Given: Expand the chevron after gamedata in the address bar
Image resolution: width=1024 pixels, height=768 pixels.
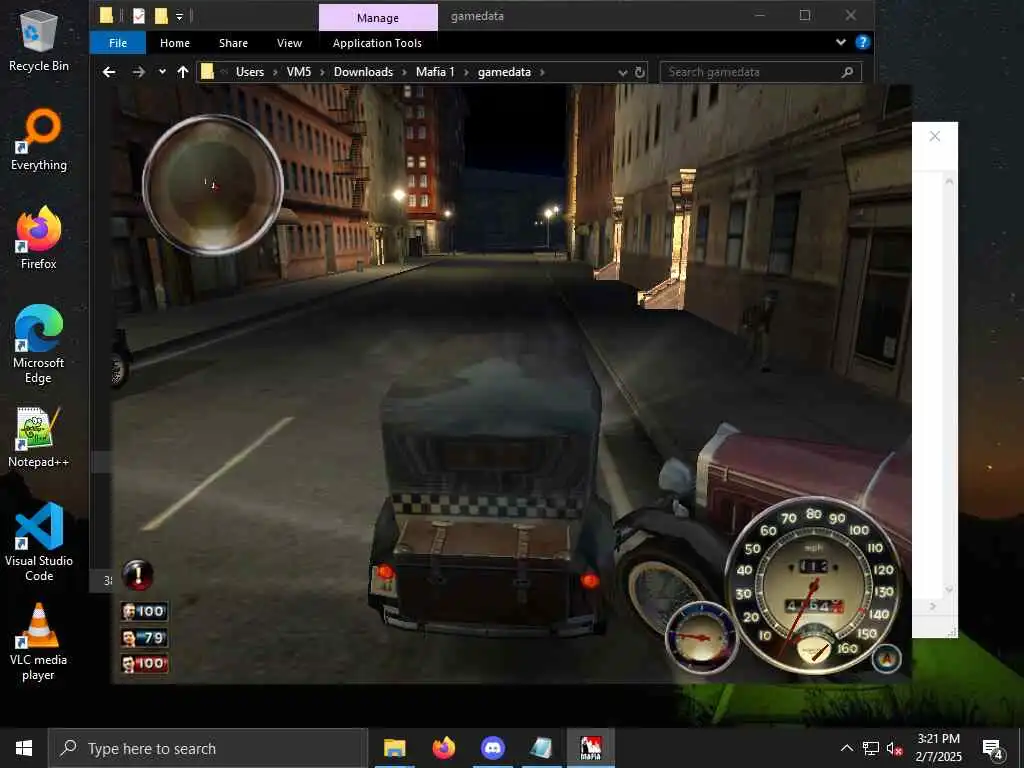Looking at the screenshot, I should [x=542, y=72].
